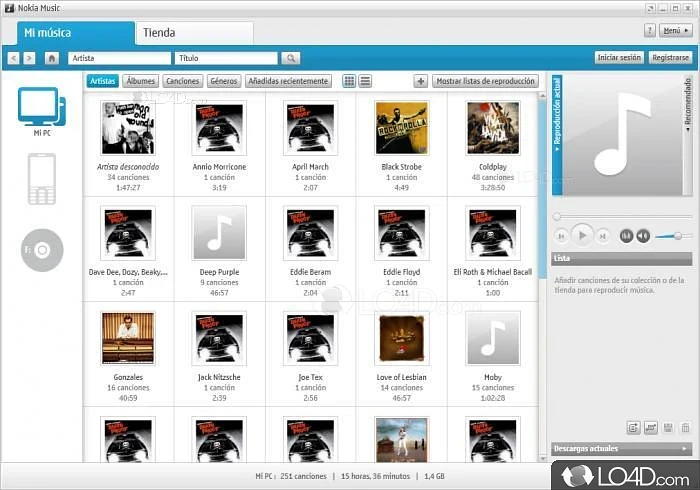Viewport: 700px width, 490px height.
Task: Click the Artista search field
Action: 119,58
